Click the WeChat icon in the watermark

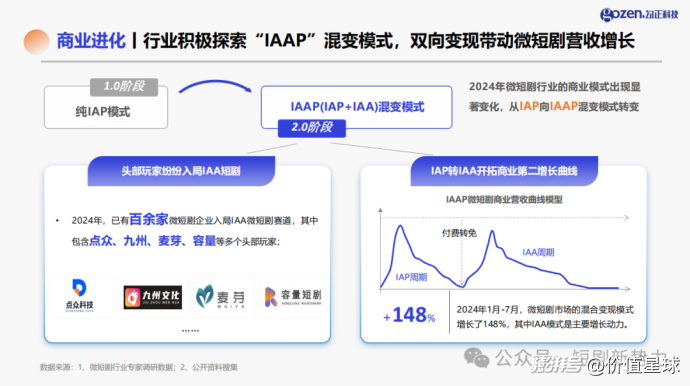(477, 357)
